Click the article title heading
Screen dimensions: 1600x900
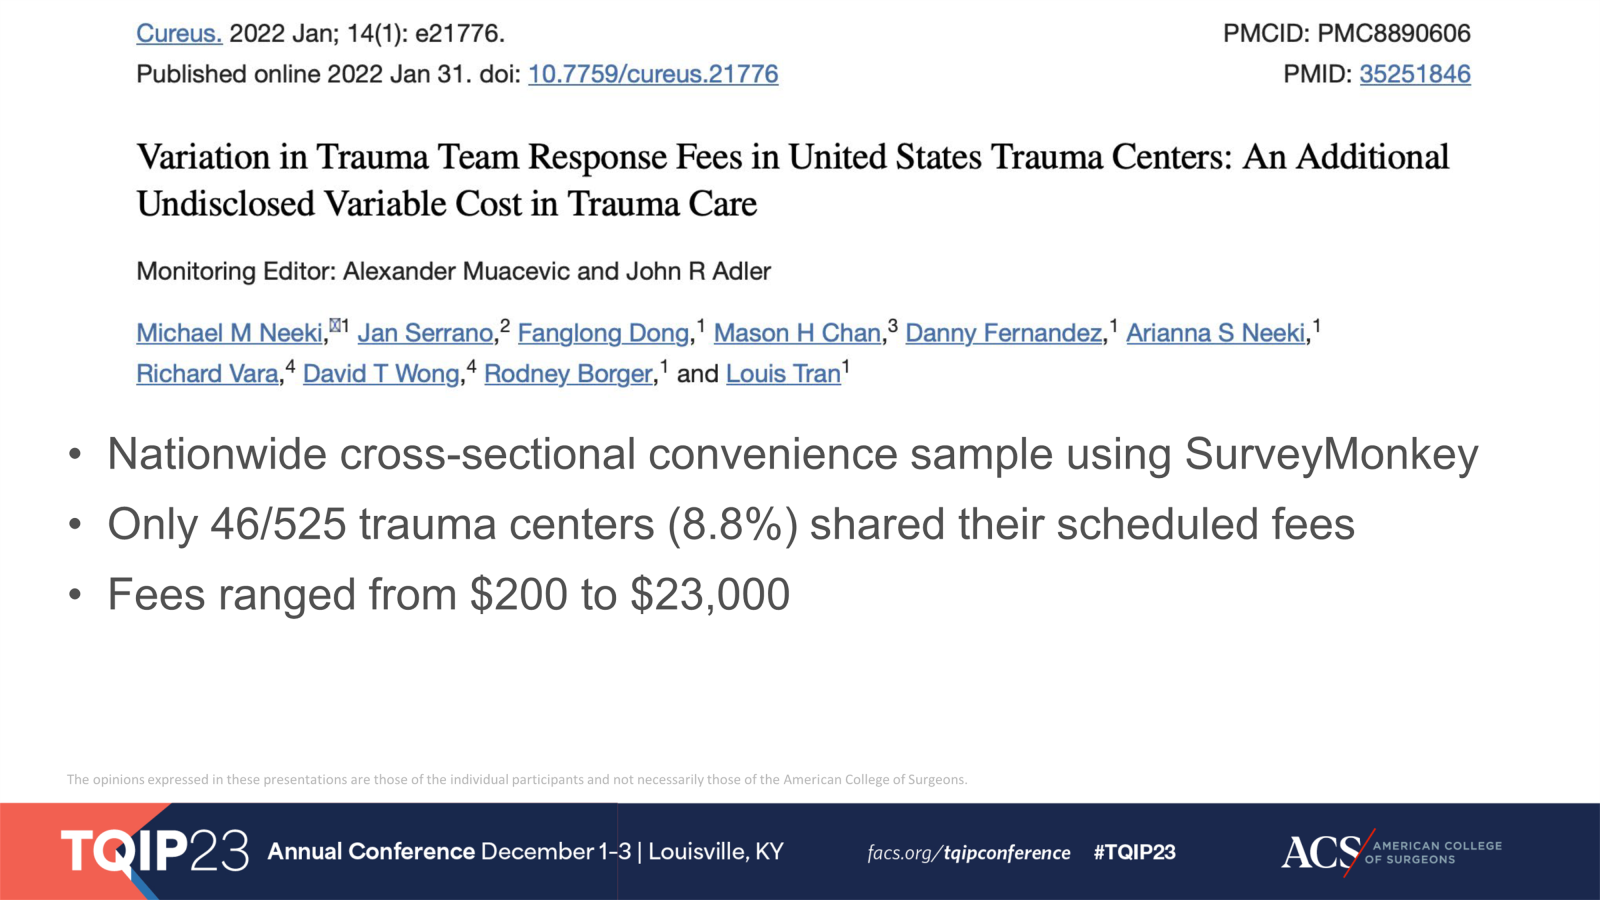coord(792,180)
